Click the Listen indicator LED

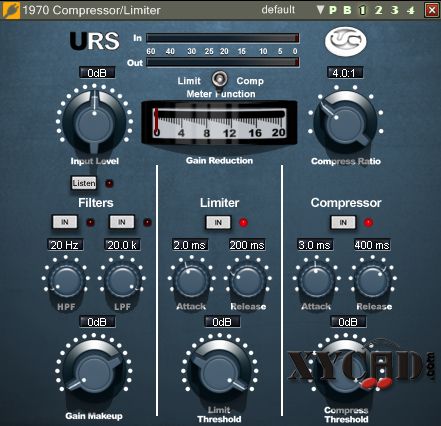point(109,183)
